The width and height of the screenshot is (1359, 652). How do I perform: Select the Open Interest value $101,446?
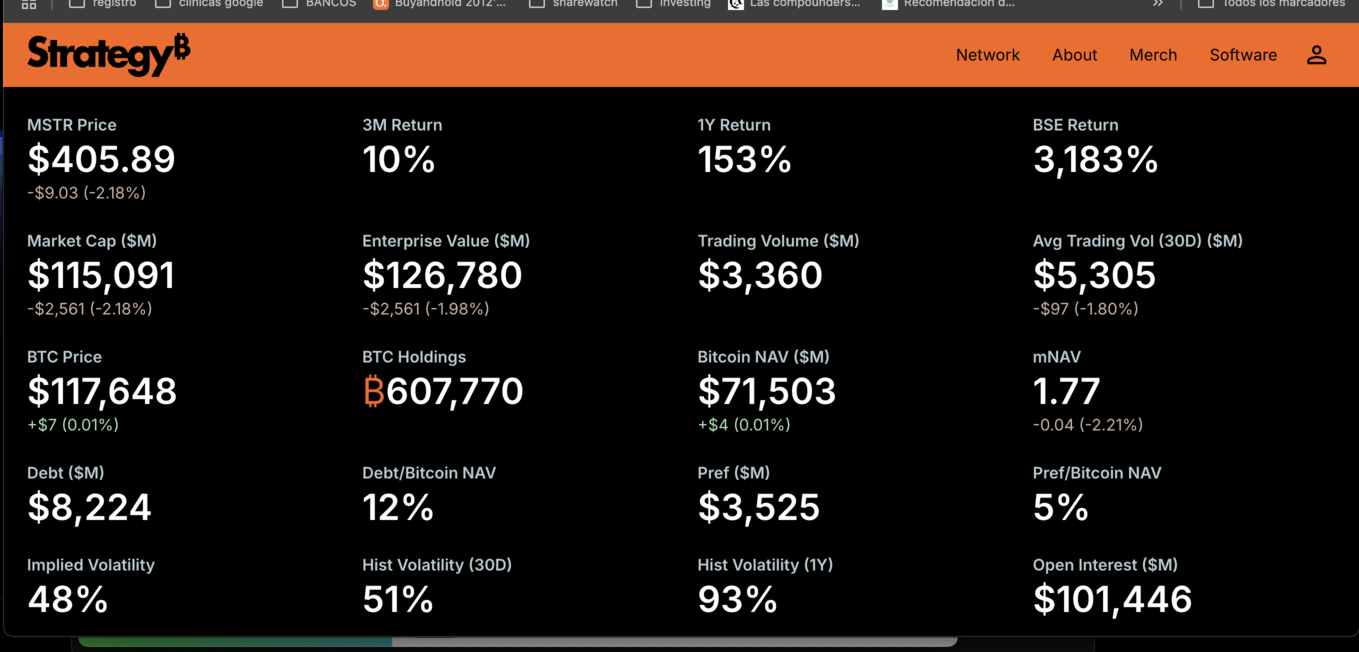coord(1113,599)
